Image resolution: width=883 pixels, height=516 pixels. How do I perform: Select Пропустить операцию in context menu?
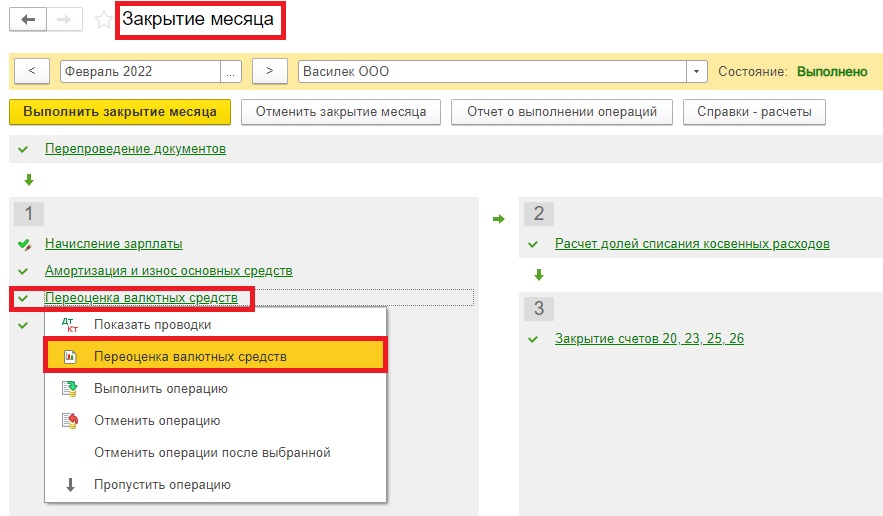tap(216, 484)
